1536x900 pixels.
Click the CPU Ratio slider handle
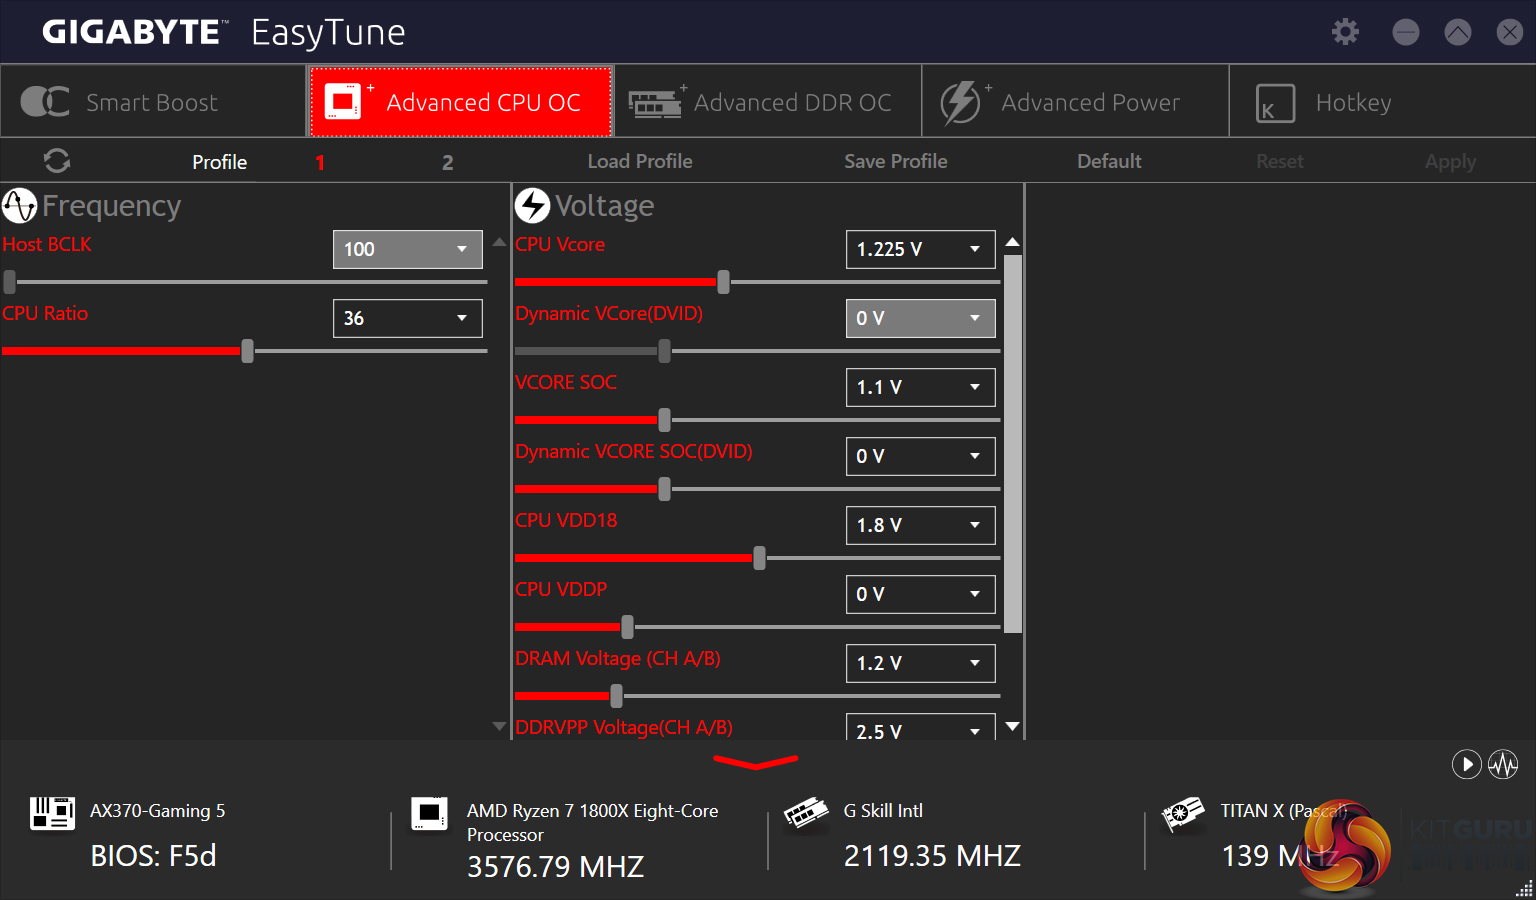(247, 351)
